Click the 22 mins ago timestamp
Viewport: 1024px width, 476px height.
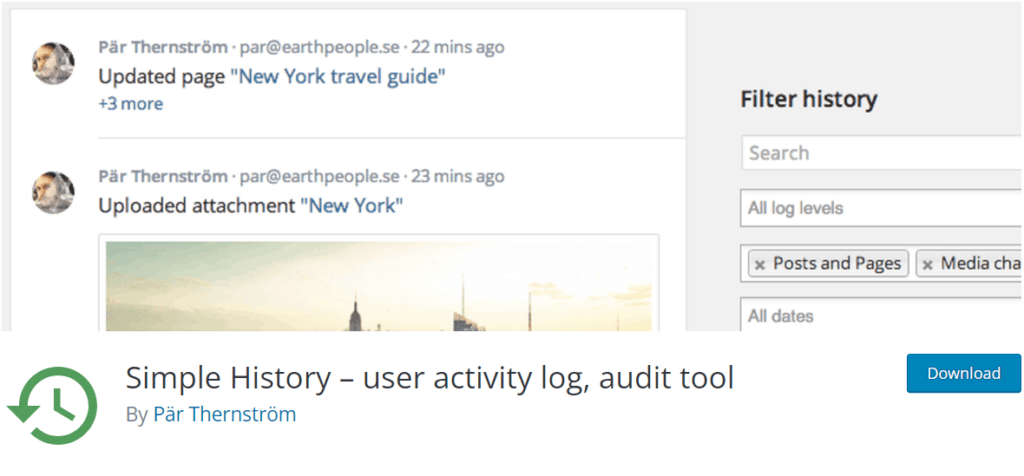point(458,47)
